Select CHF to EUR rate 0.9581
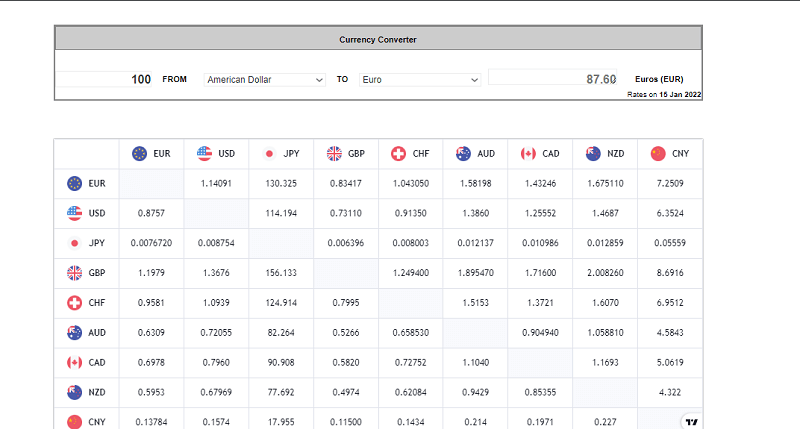Screen dimensions: 800x429 point(152,302)
